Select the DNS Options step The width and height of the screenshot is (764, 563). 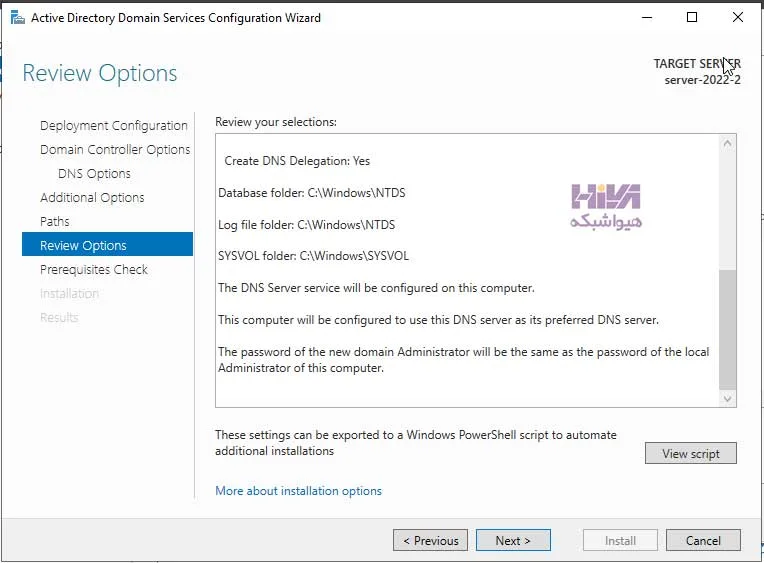[94, 174]
